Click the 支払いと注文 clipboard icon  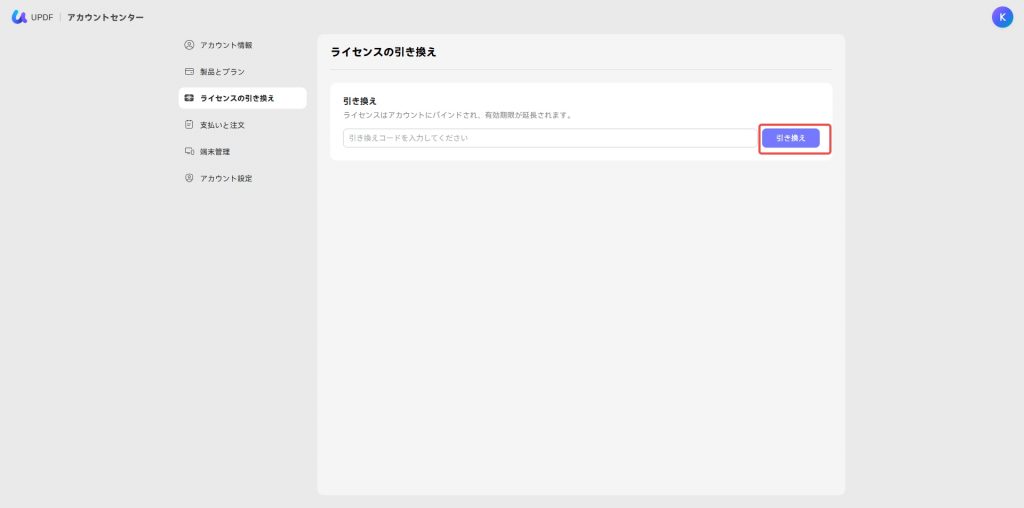point(189,125)
